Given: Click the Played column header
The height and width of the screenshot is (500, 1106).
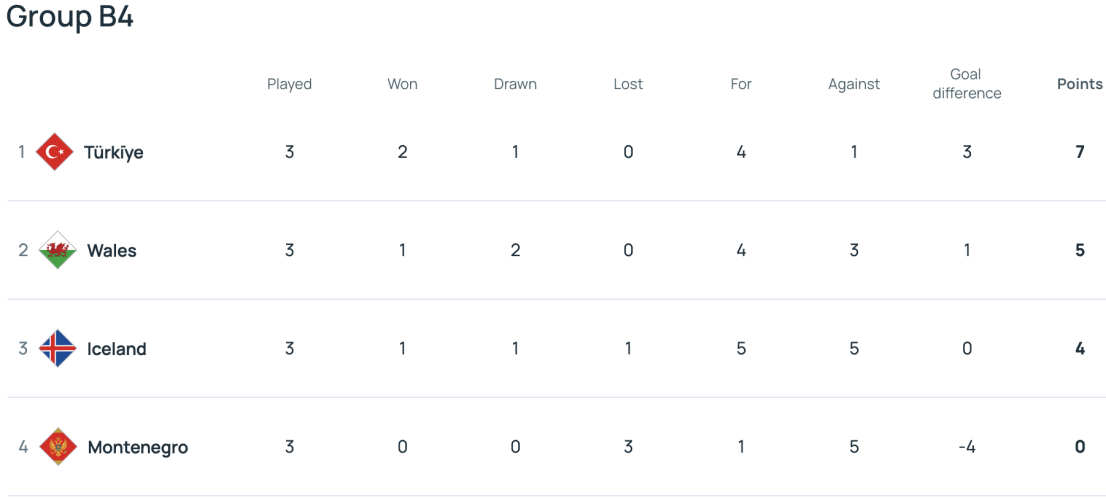Looking at the screenshot, I should pyautogui.click(x=289, y=85).
